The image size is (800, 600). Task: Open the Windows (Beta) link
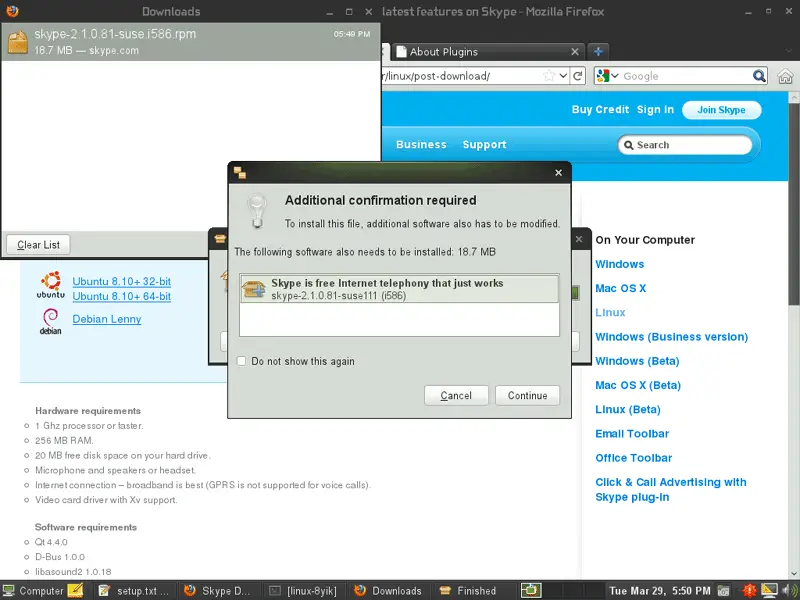[x=637, y=361]
